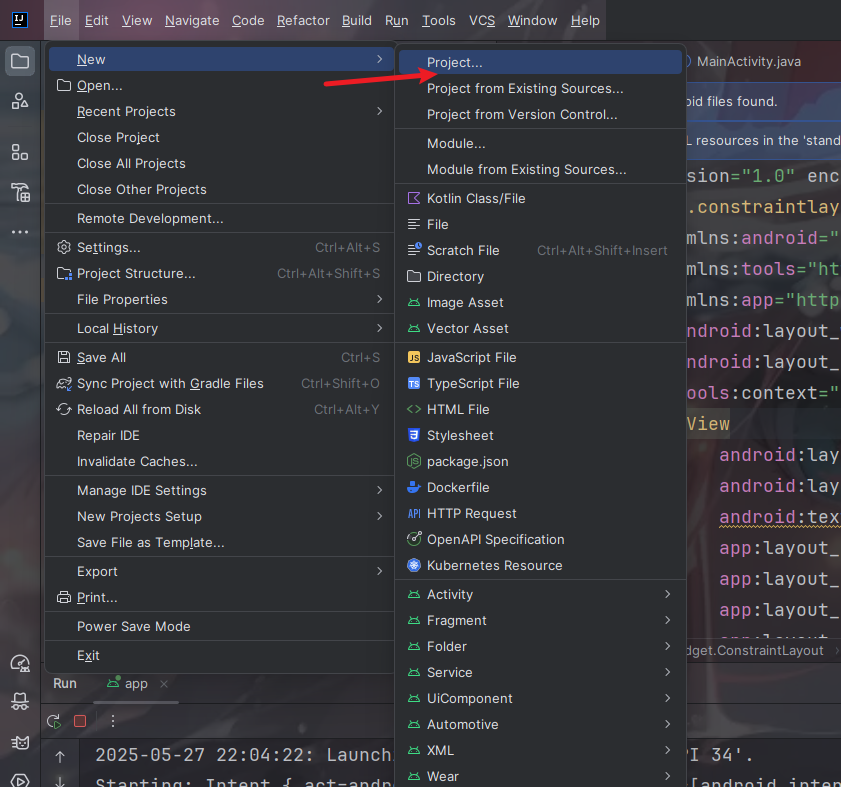Expand the File Properties submenu arrow
The image size is (841, 787).
380,299
